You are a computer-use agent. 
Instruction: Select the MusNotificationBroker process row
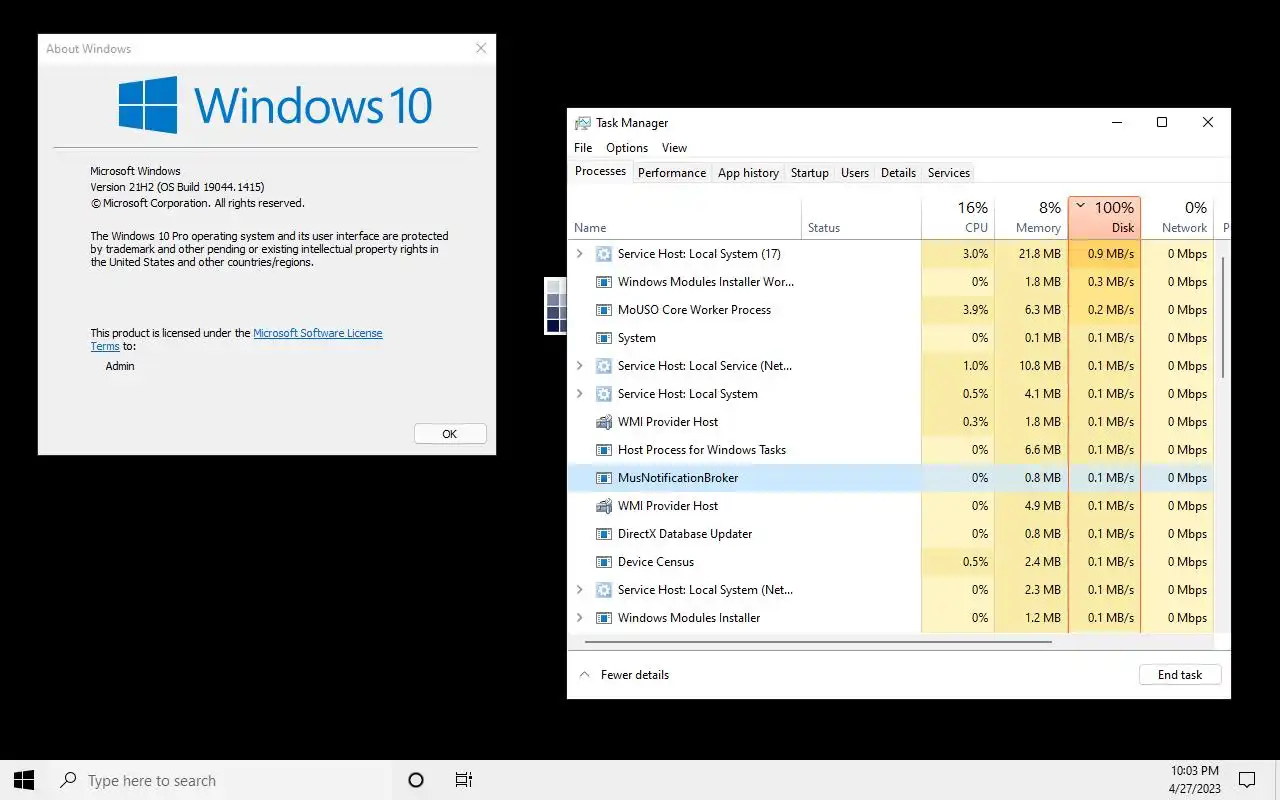(890, 478)
